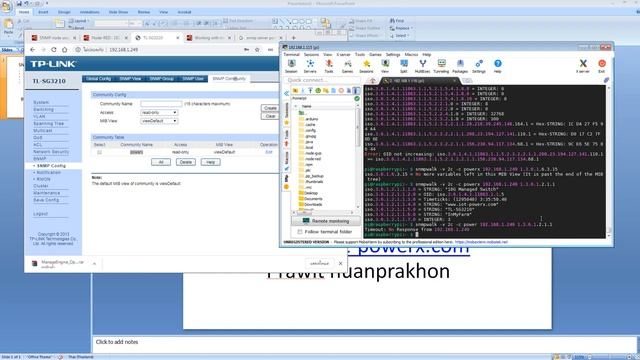Select MultiExec icon in MobaXterm
Viewport: 640px width, 360px height.
click(x=422, y=66)
